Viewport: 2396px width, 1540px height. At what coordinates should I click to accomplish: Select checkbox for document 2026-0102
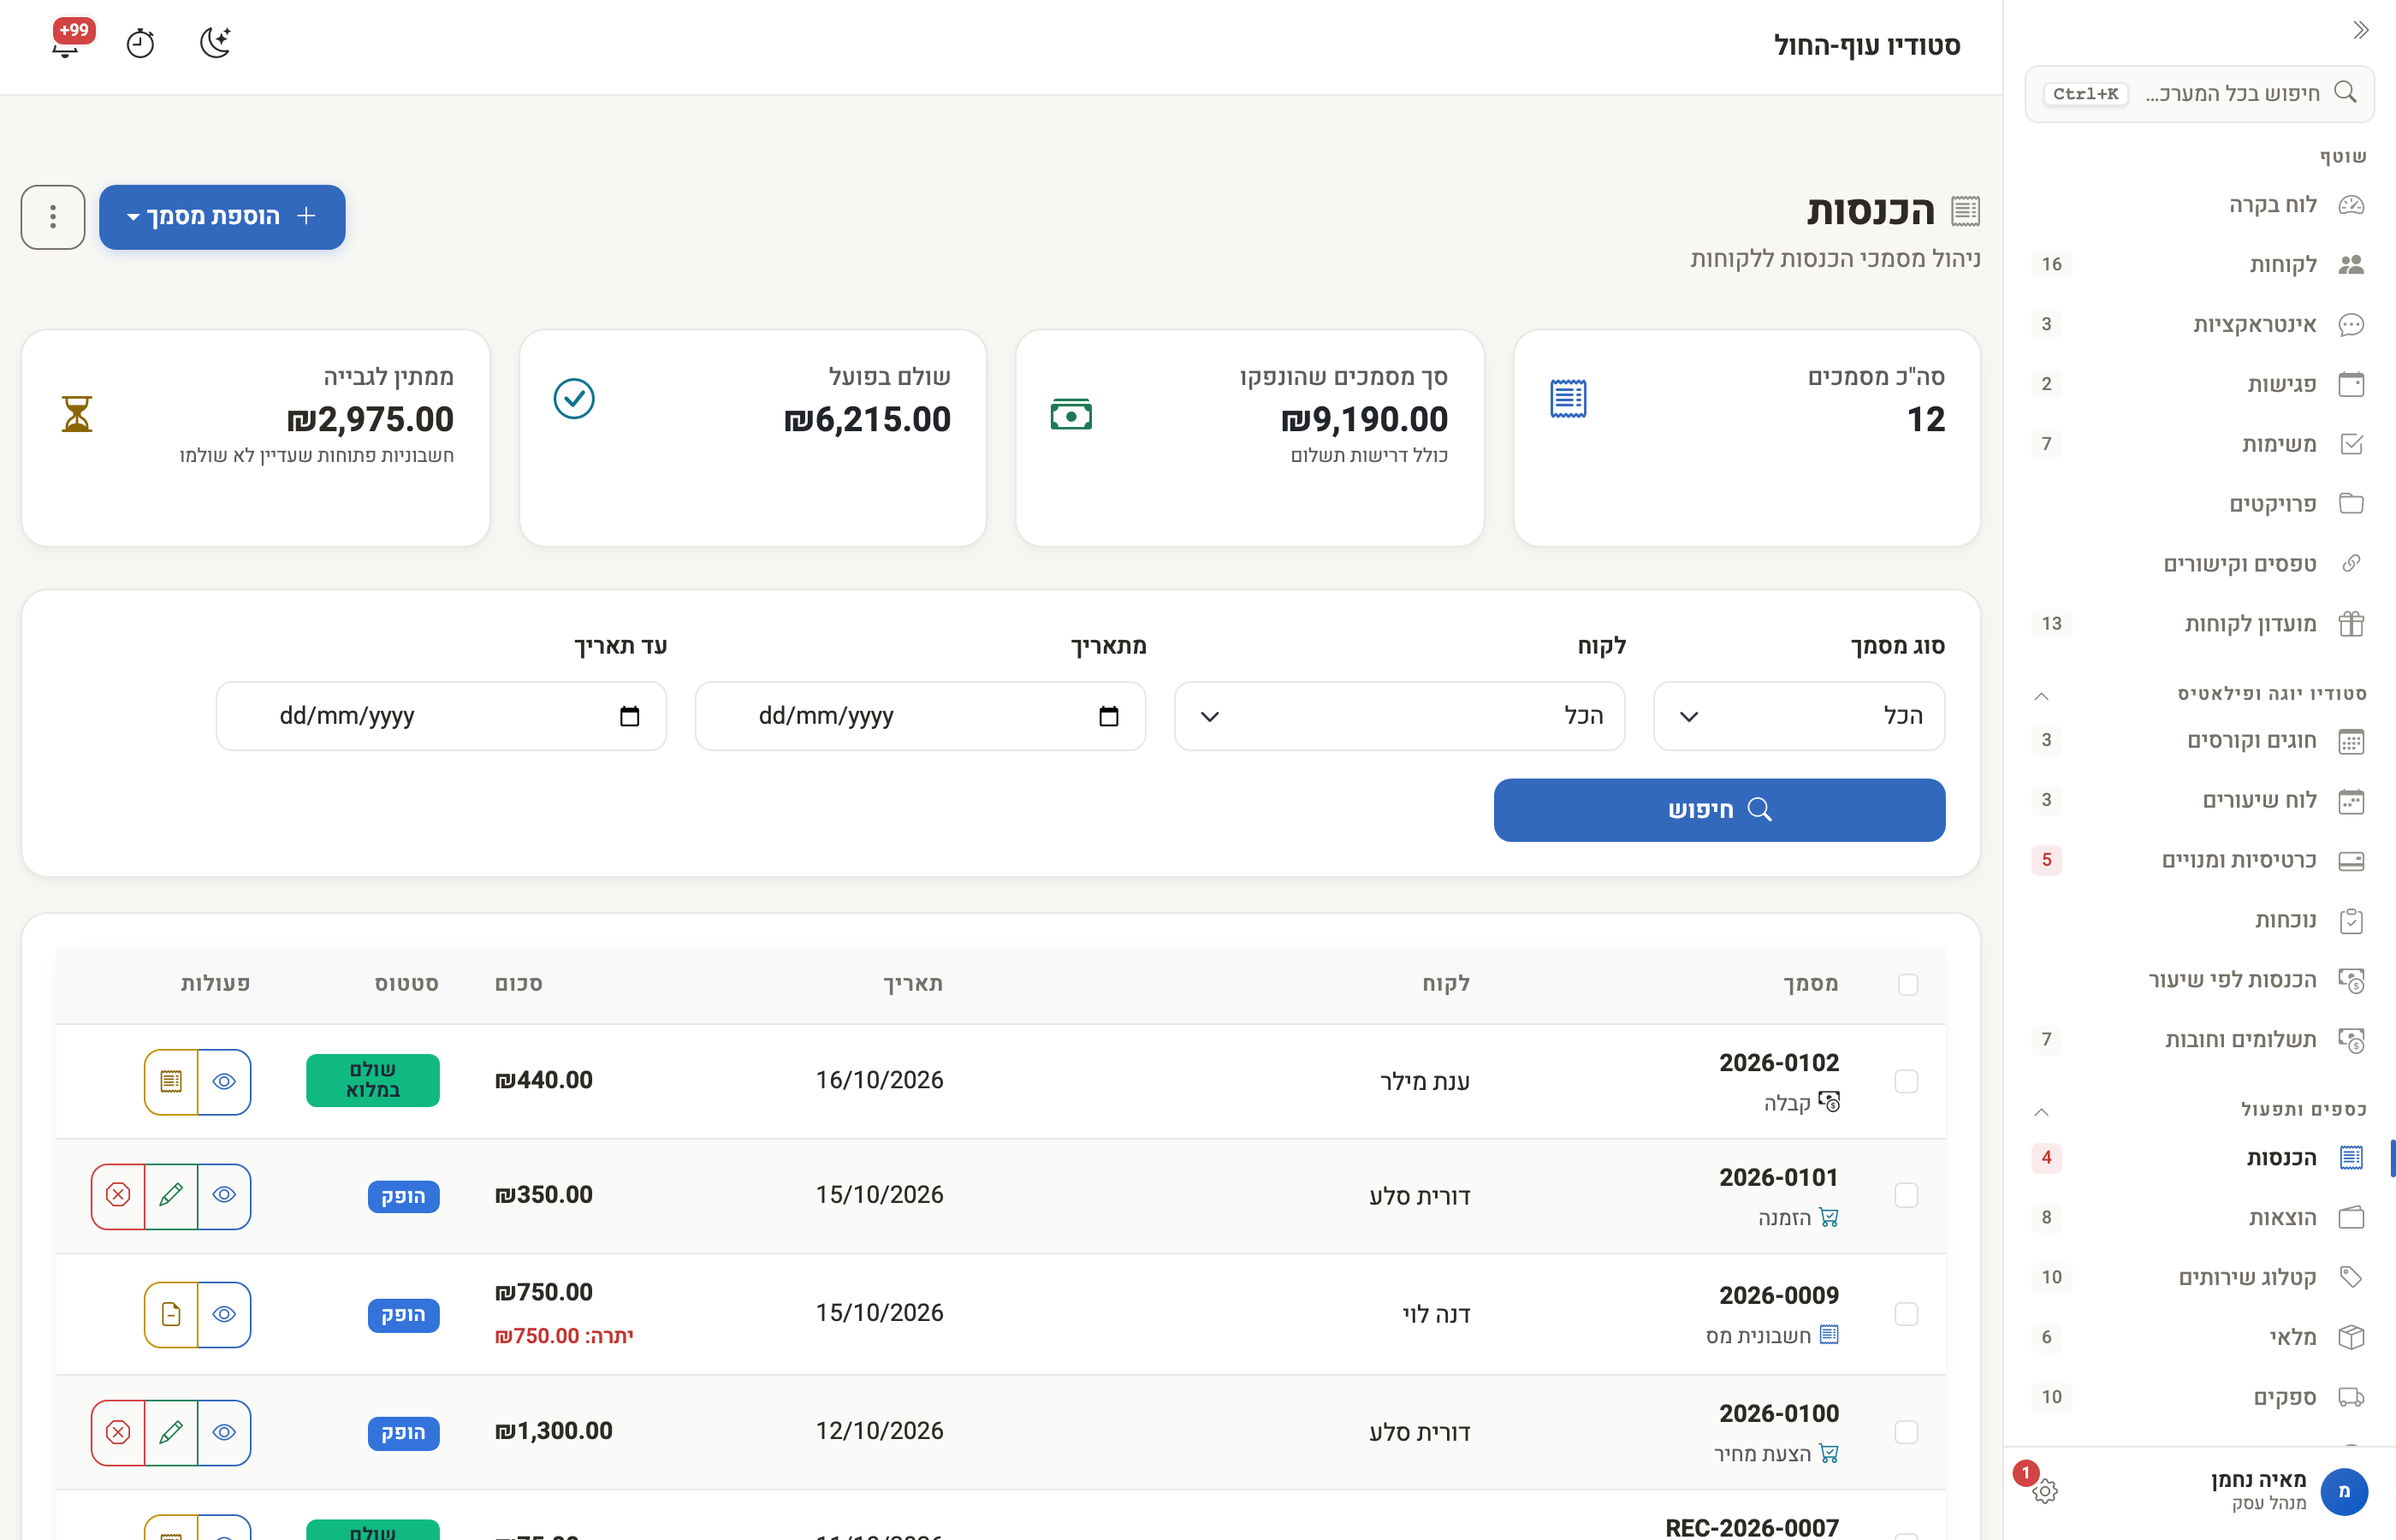click(x=1906, y=1081)
